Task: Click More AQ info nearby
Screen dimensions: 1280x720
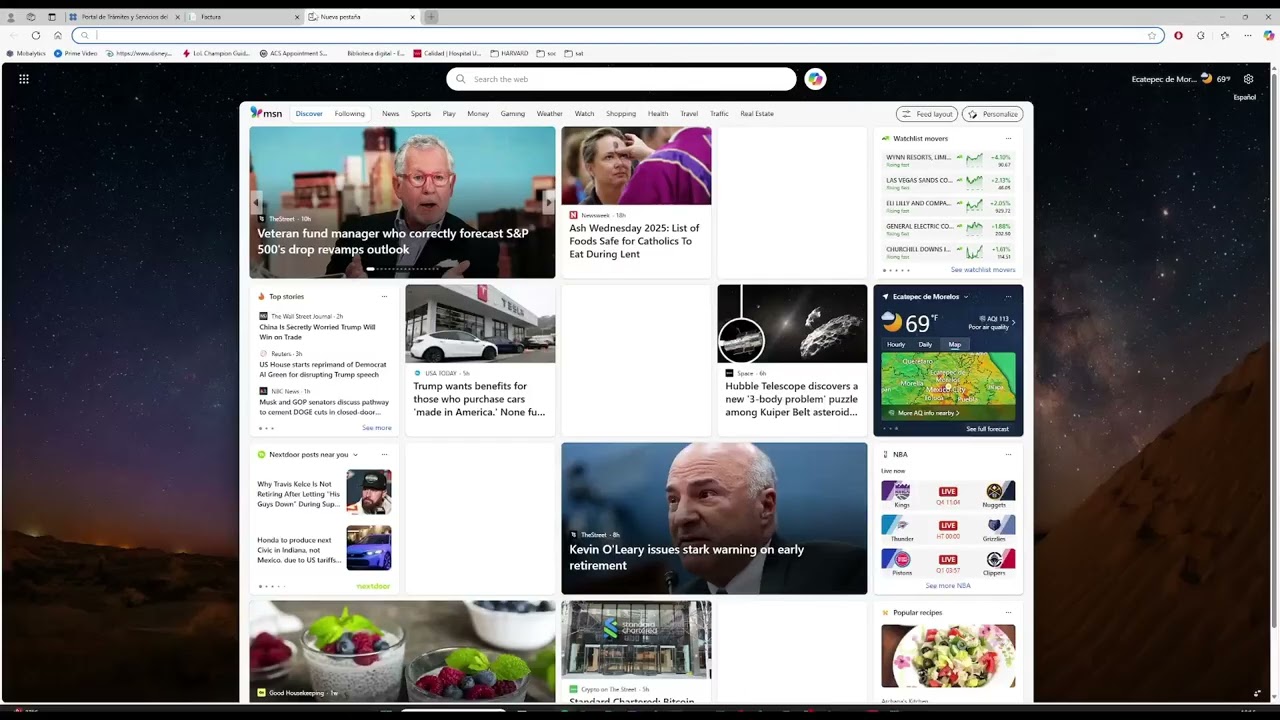Action: click(925, 413)
